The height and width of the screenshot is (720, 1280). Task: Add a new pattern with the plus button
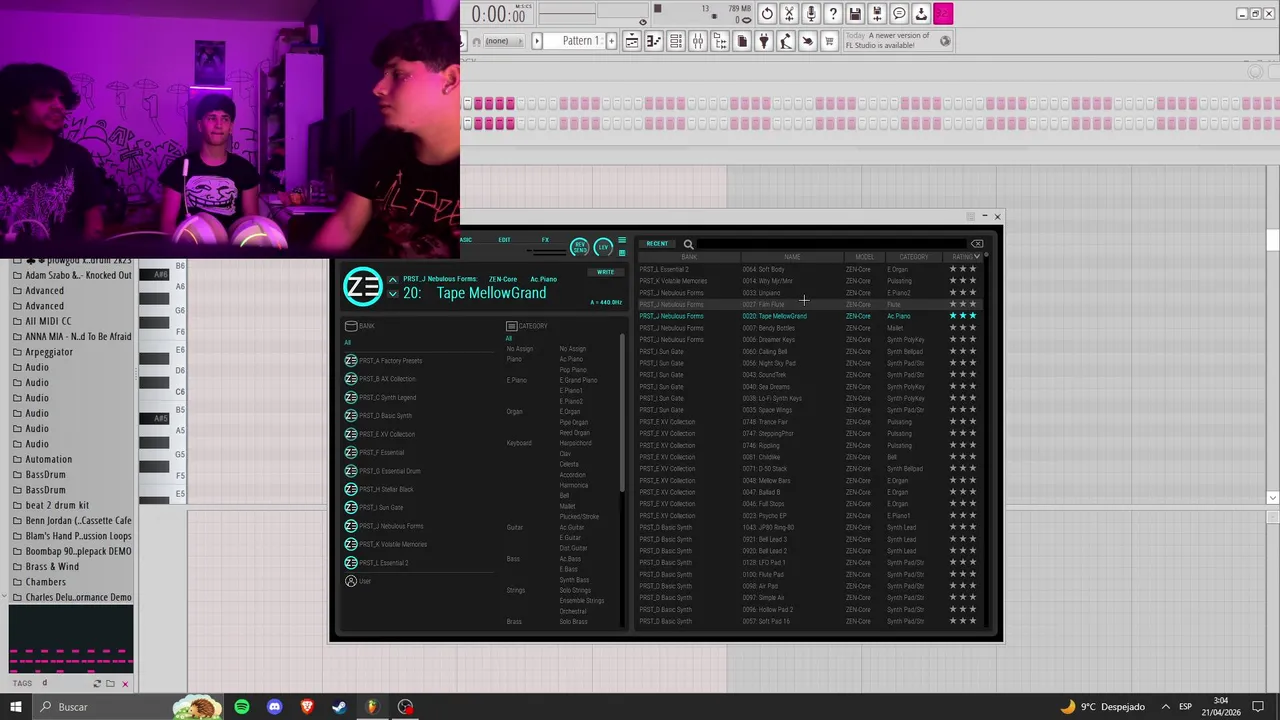tap(611, 41)
